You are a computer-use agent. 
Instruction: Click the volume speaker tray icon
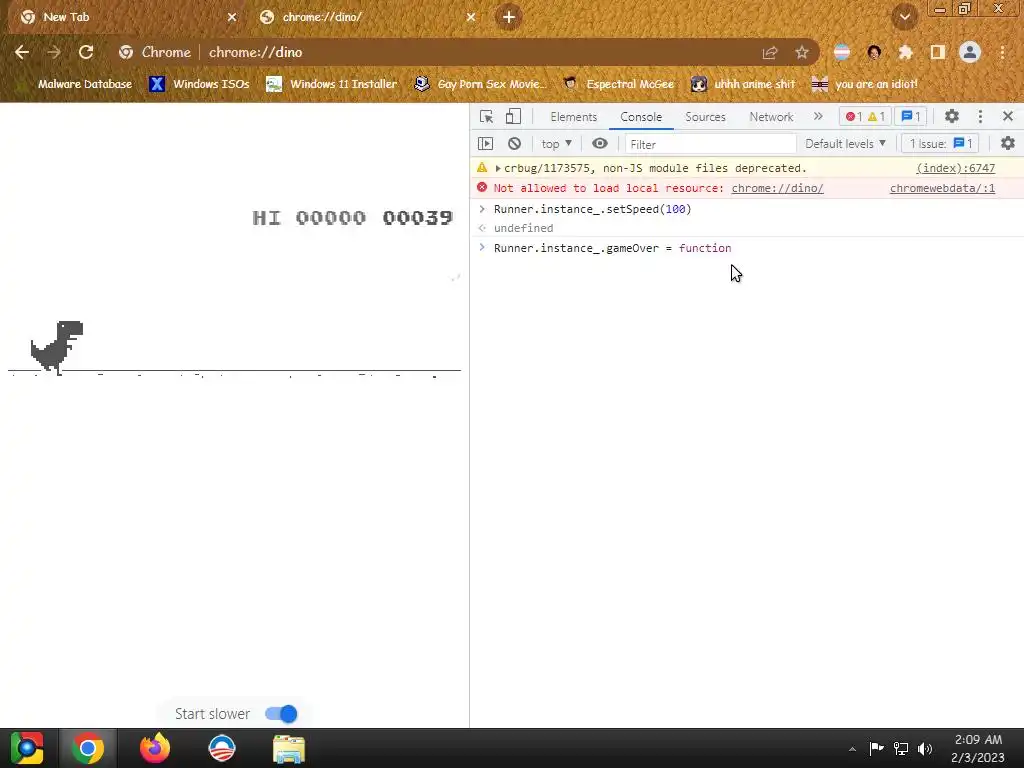click(925, 748)
